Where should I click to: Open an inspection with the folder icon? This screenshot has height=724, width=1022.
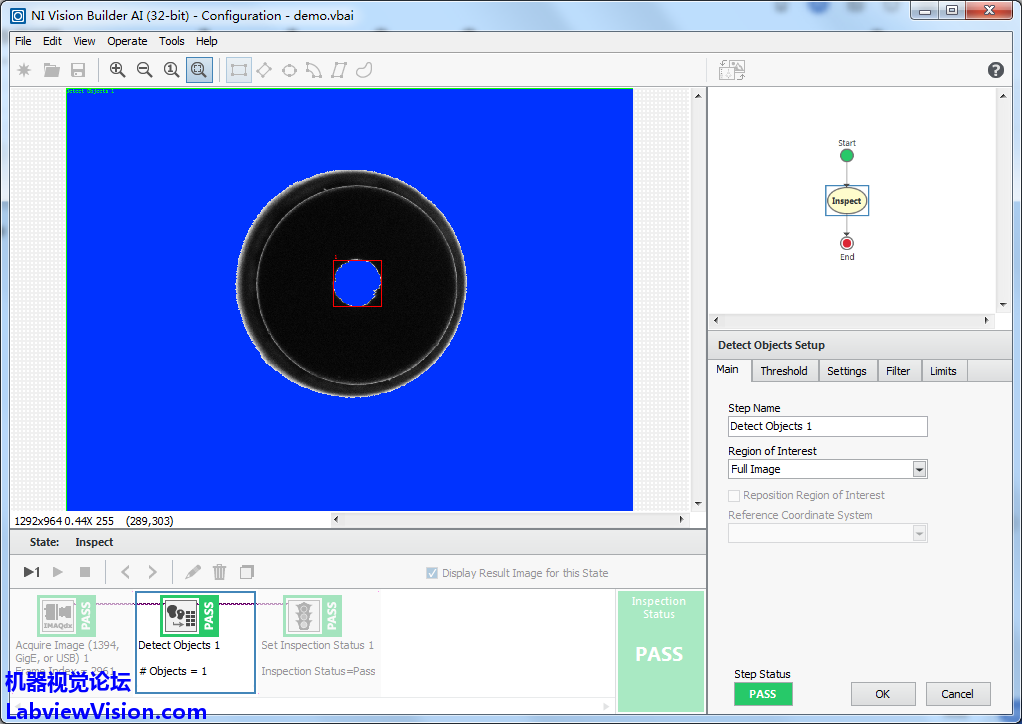click(51, 70)
